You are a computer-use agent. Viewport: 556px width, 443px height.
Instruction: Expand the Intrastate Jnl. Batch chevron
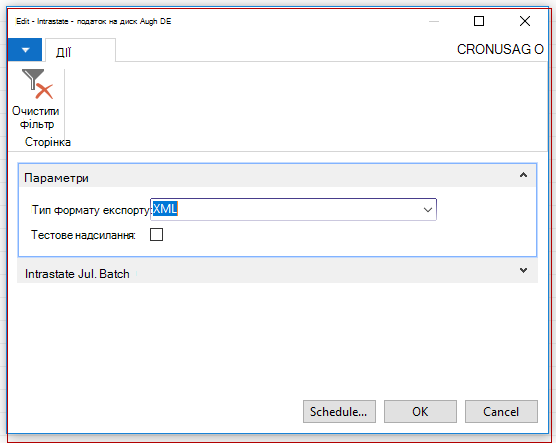(x=523, y=271)
